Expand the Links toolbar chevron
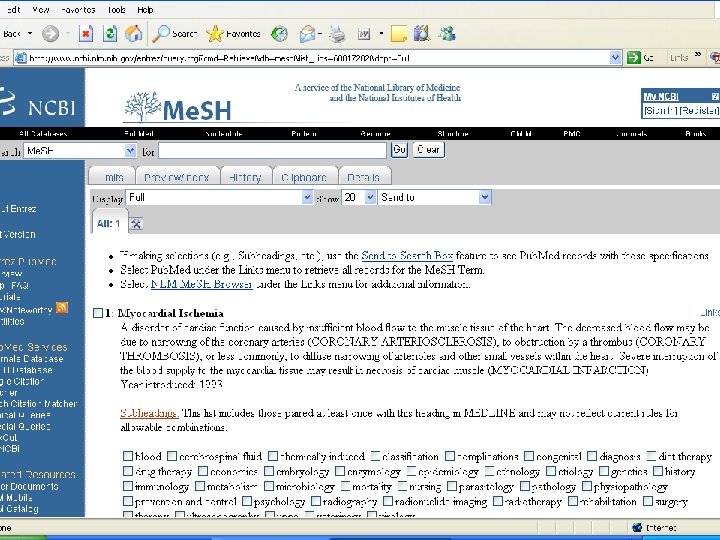 coord(698,55)
